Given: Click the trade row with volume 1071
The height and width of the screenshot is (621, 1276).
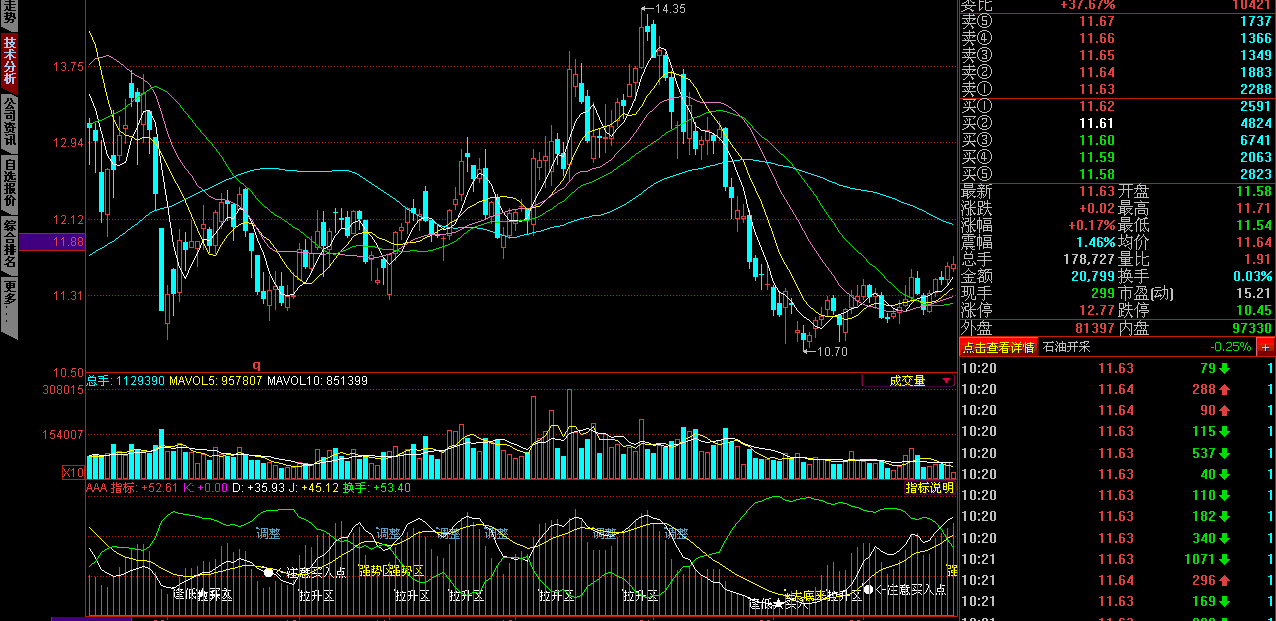Looking at the screenshot, I should click(1118, 559).
